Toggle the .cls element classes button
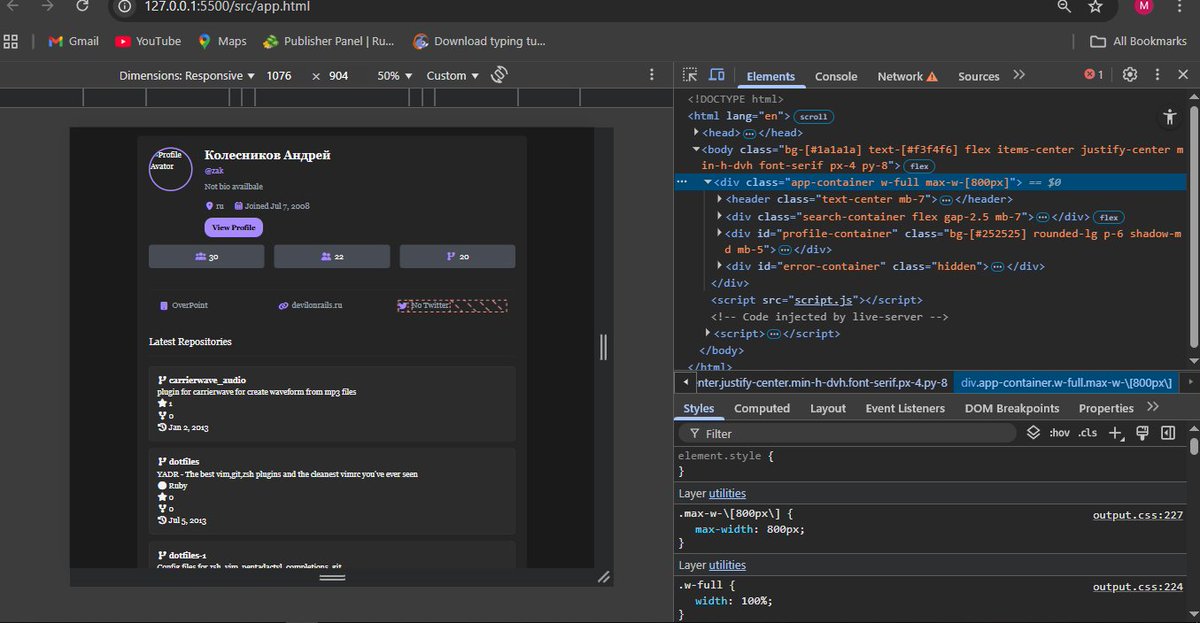This screenshot has height=623, width=1200. tap(1087, 433)
